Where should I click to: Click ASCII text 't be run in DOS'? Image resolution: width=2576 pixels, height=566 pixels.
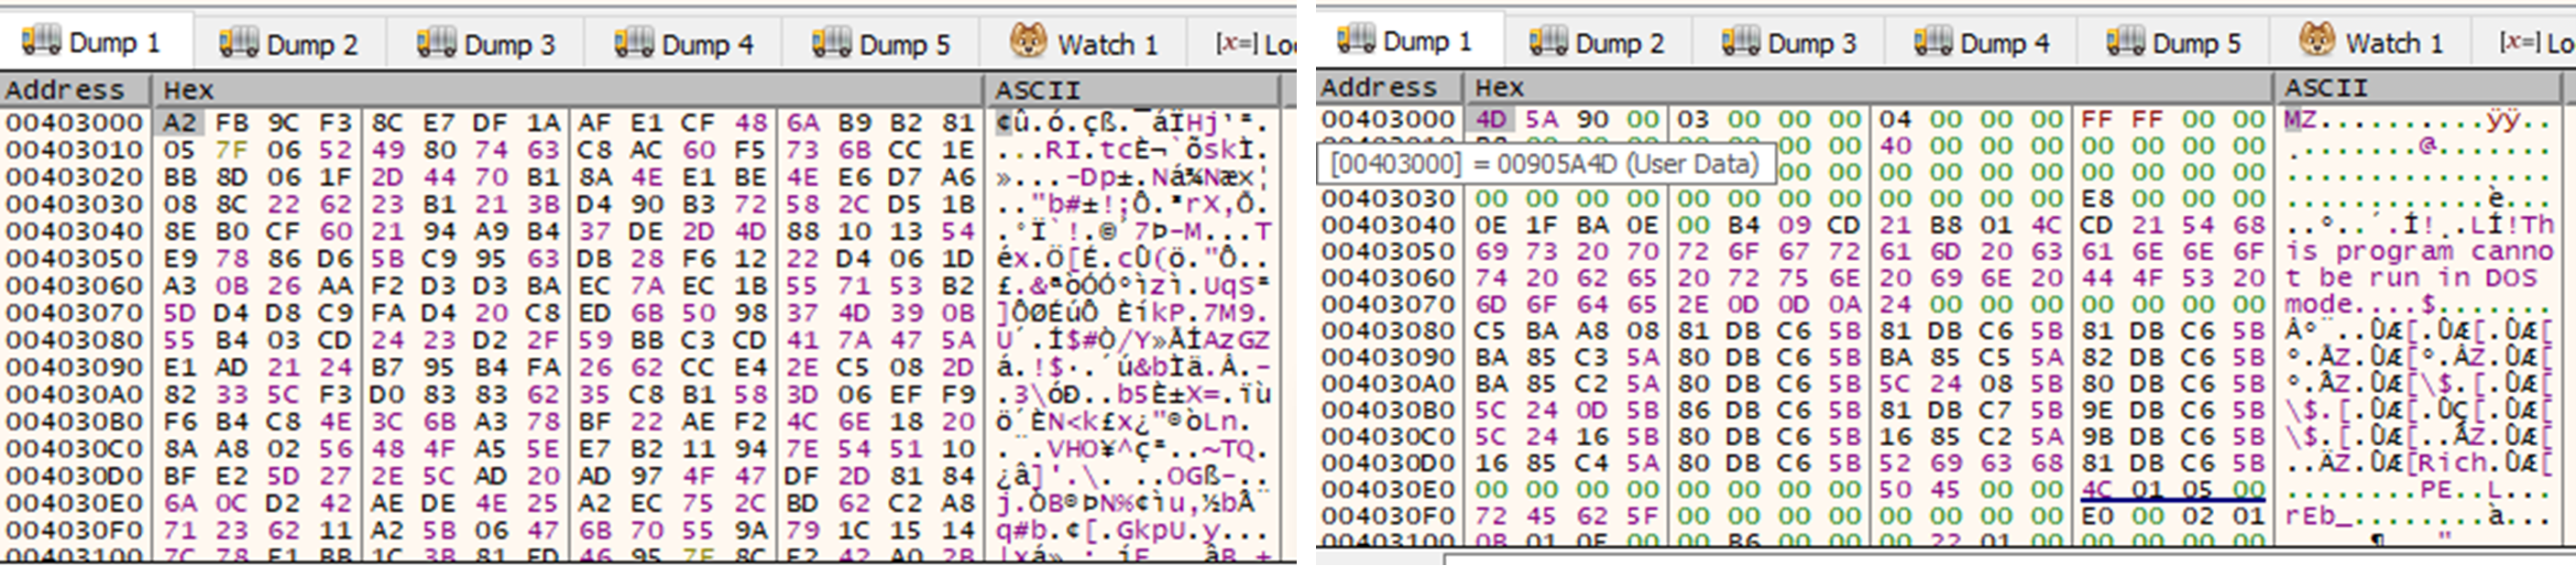(x=2410, y=277)
